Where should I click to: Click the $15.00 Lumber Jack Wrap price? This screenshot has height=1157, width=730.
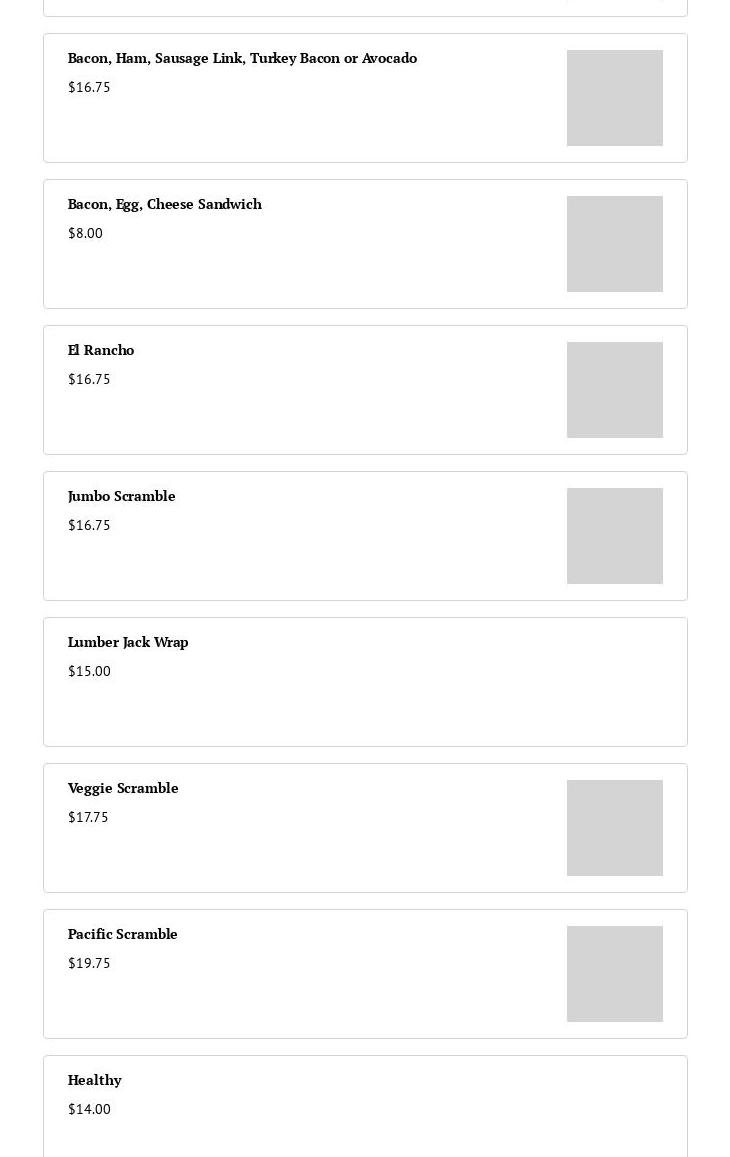pos(89,671)
